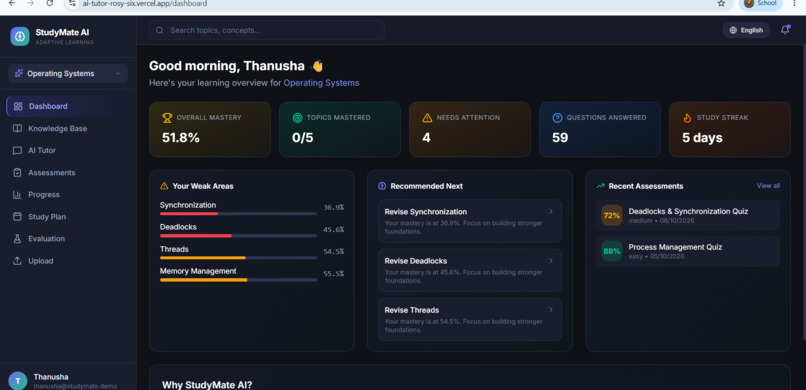Image resolution: width=806 pixels, height=390 pixels.
Task: Click the Assessments clipboard icon
Action: coord(17,173)
